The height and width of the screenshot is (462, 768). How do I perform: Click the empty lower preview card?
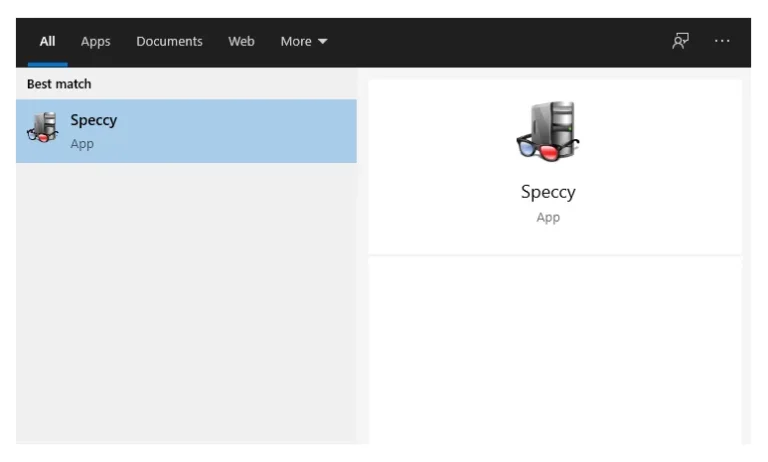(x=555, y=350)
